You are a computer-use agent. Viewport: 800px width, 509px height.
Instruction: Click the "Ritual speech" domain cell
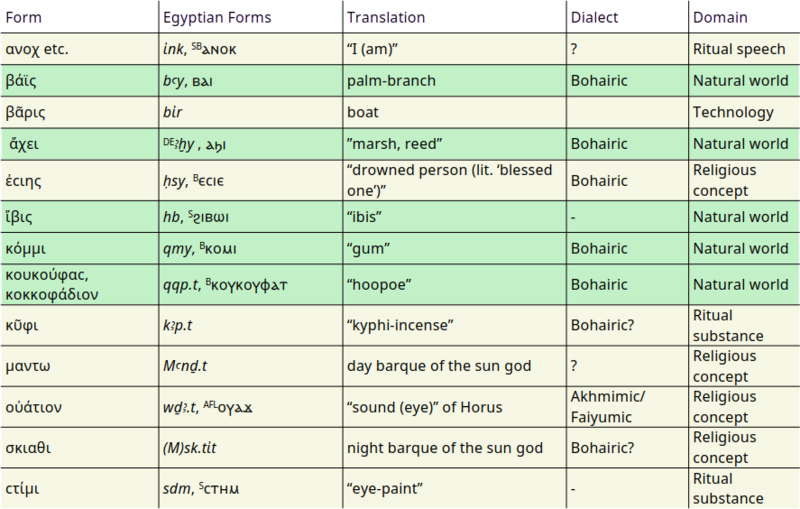point(739,49)
